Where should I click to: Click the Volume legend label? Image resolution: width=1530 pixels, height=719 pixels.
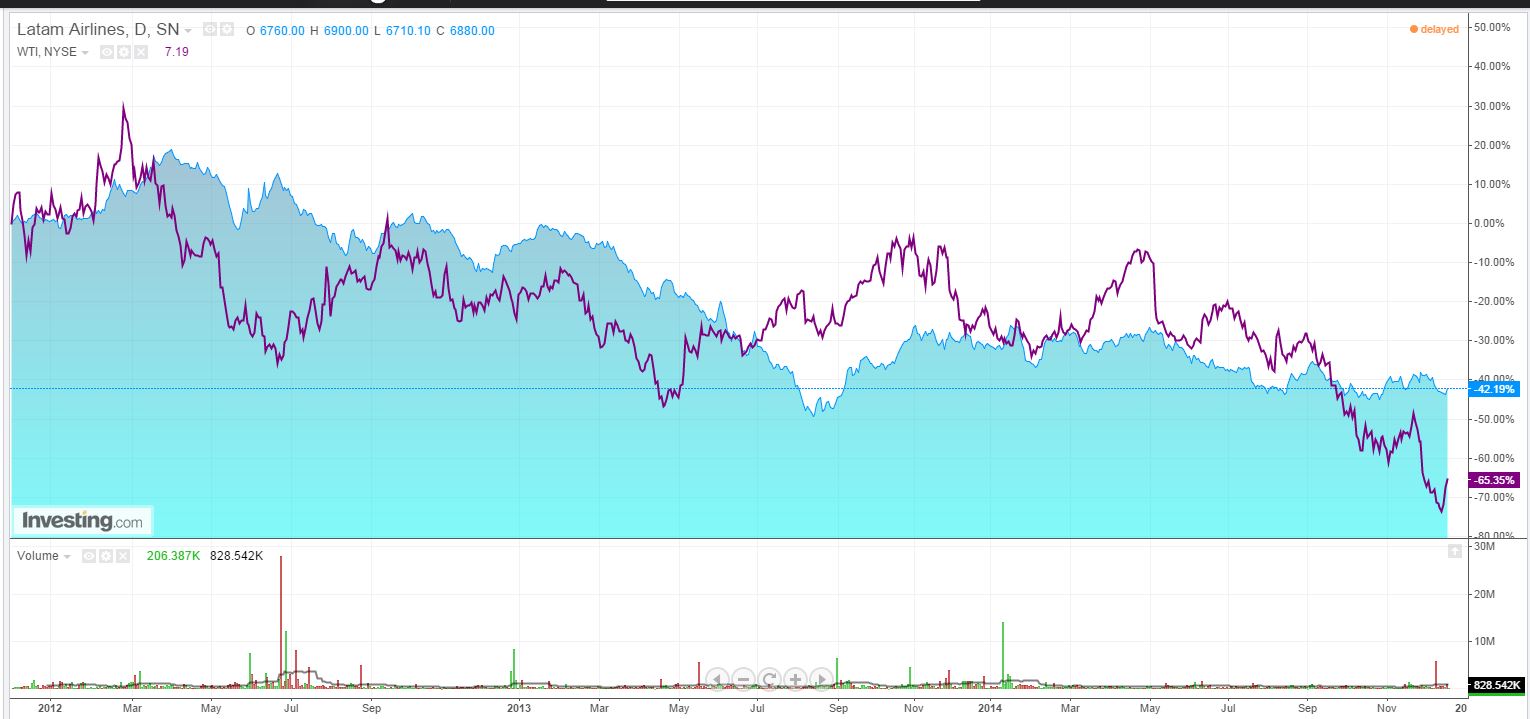pos(38,556)
